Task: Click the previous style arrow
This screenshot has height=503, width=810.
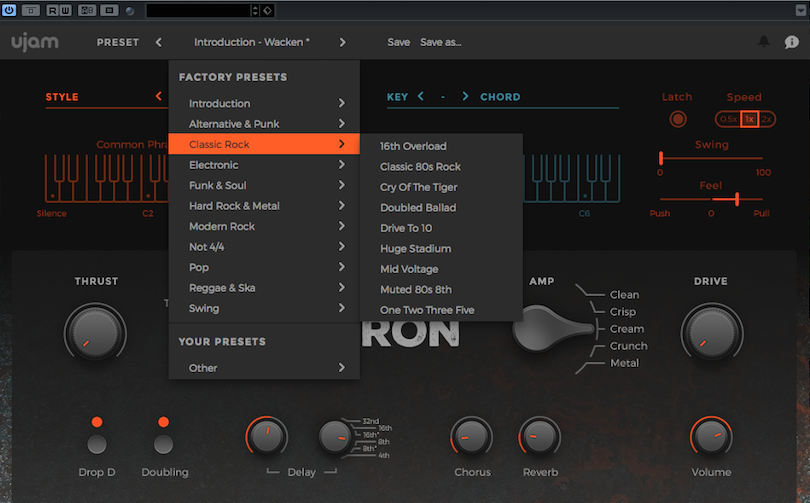Action: tap(159, 96)
